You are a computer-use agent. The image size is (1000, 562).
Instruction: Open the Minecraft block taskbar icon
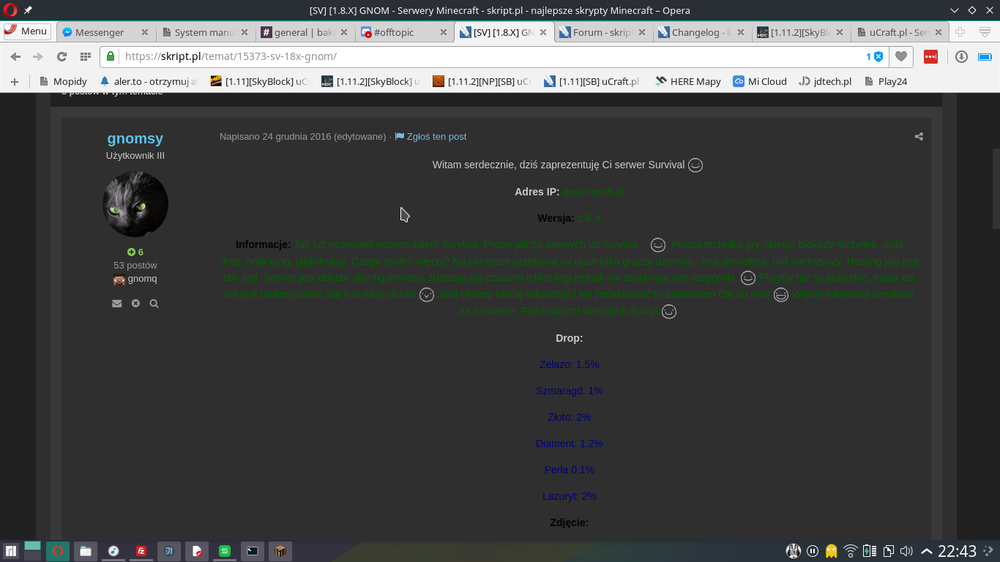(281, 551)
